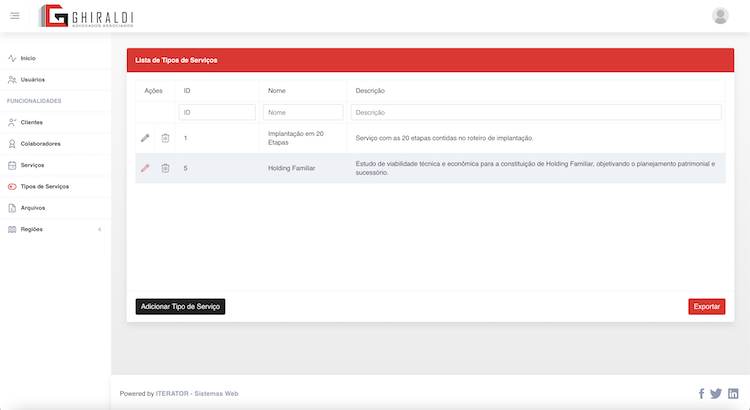Click the Regiões map icon
The height and width of the screenshot is (410, 750).
pos(12,230)
